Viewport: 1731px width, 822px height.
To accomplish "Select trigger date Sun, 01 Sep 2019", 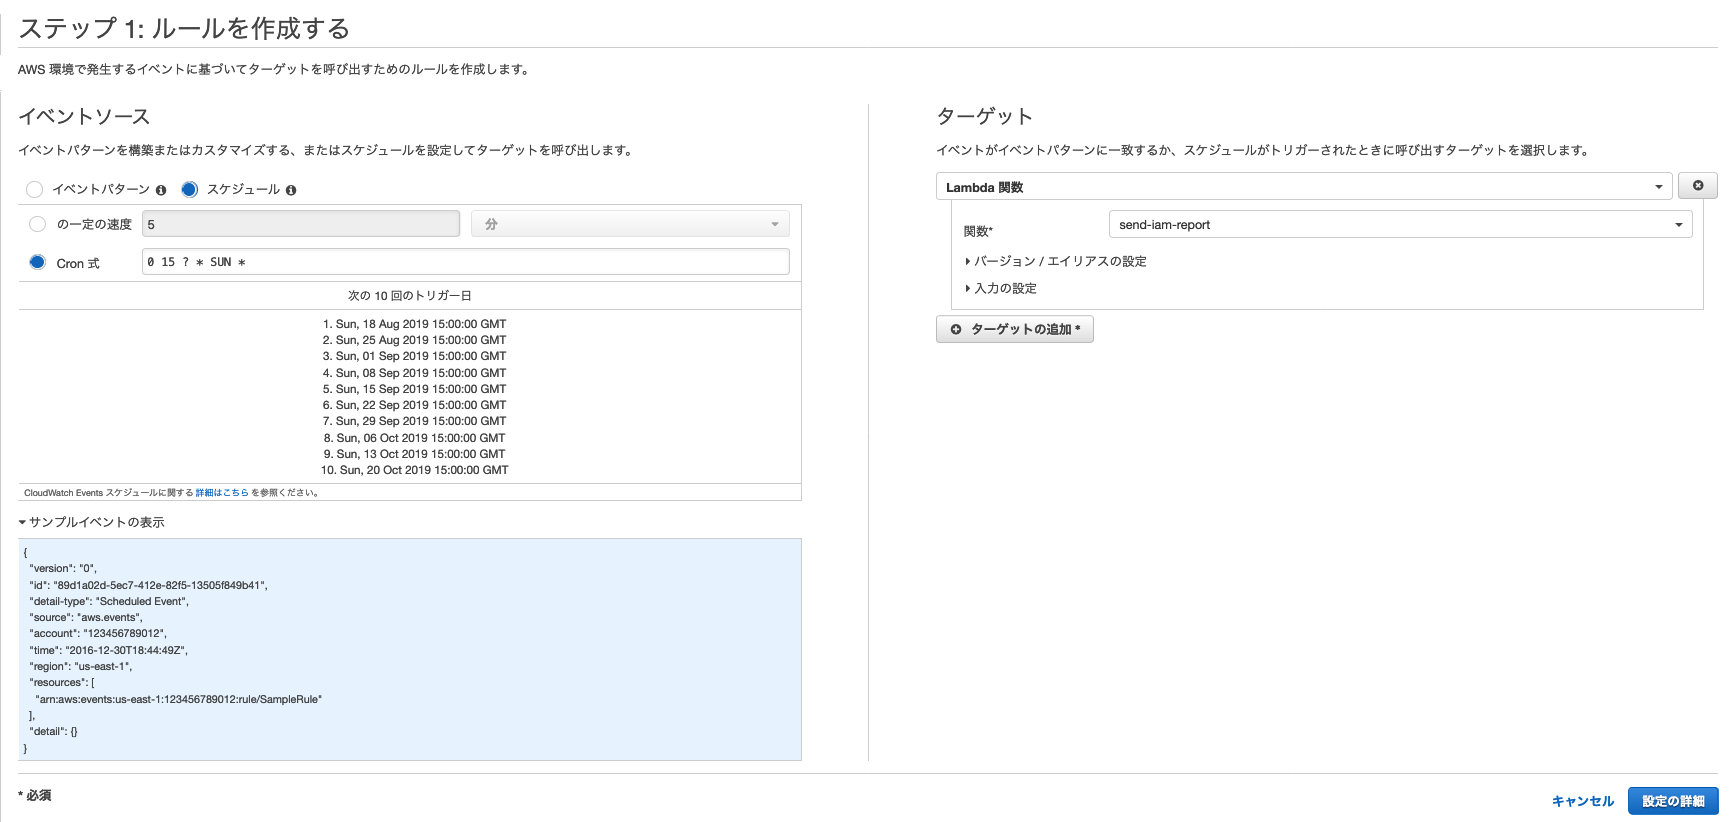I will [415, 356].
